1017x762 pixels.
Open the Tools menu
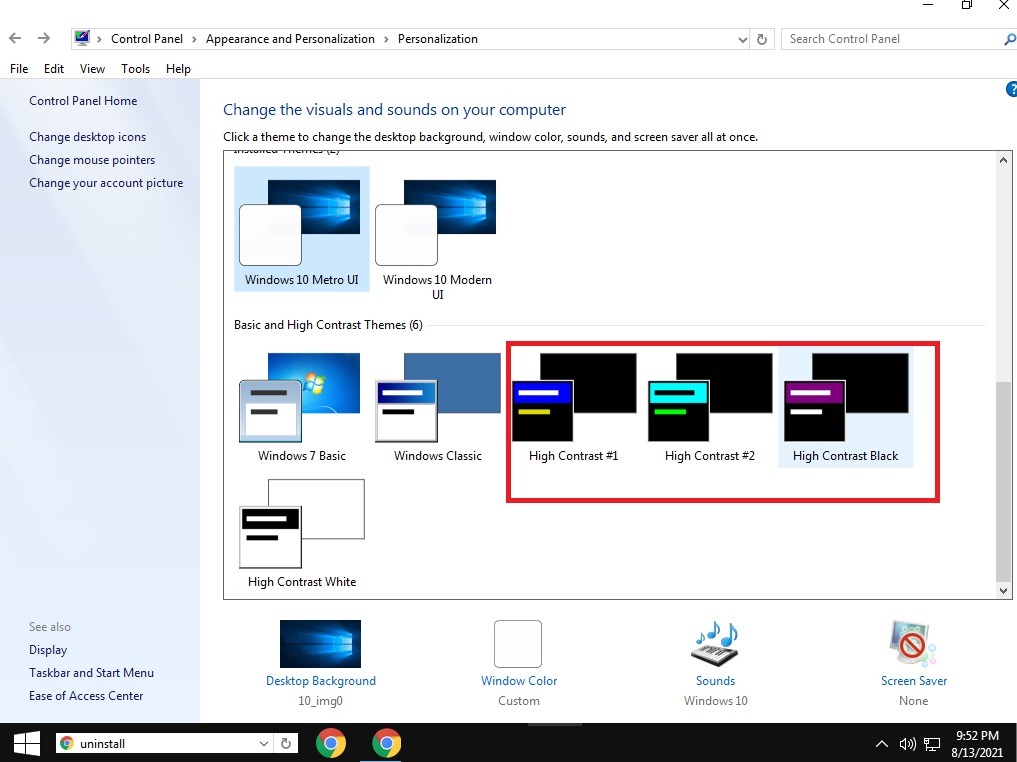(135, 68)
